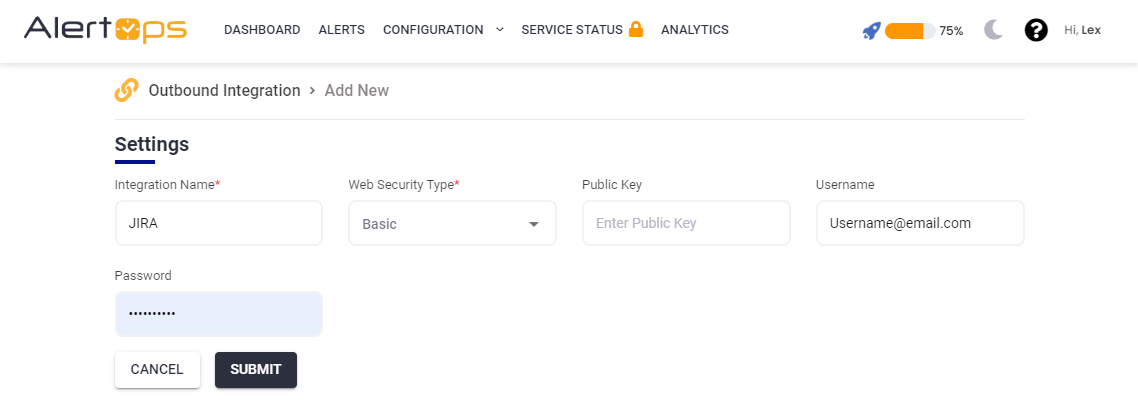
Task: Open the help question mark icon
Action: click(x=1036, y=30)
